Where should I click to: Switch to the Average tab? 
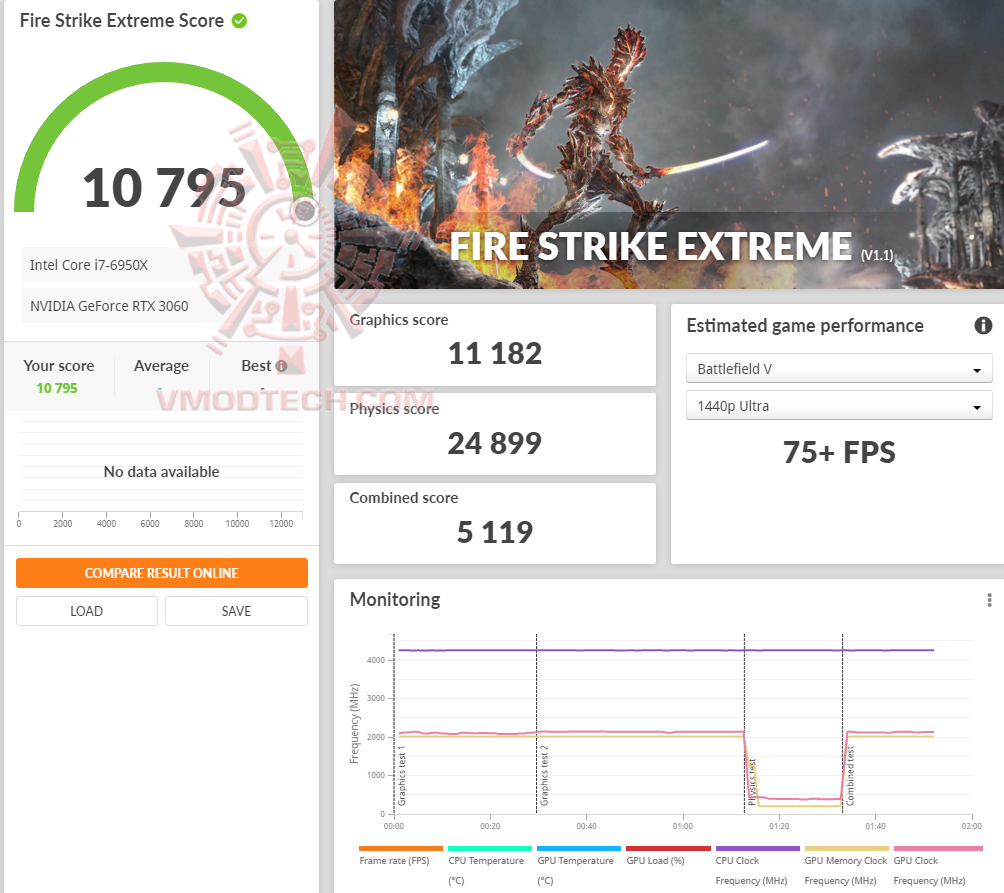pos(161,366)
